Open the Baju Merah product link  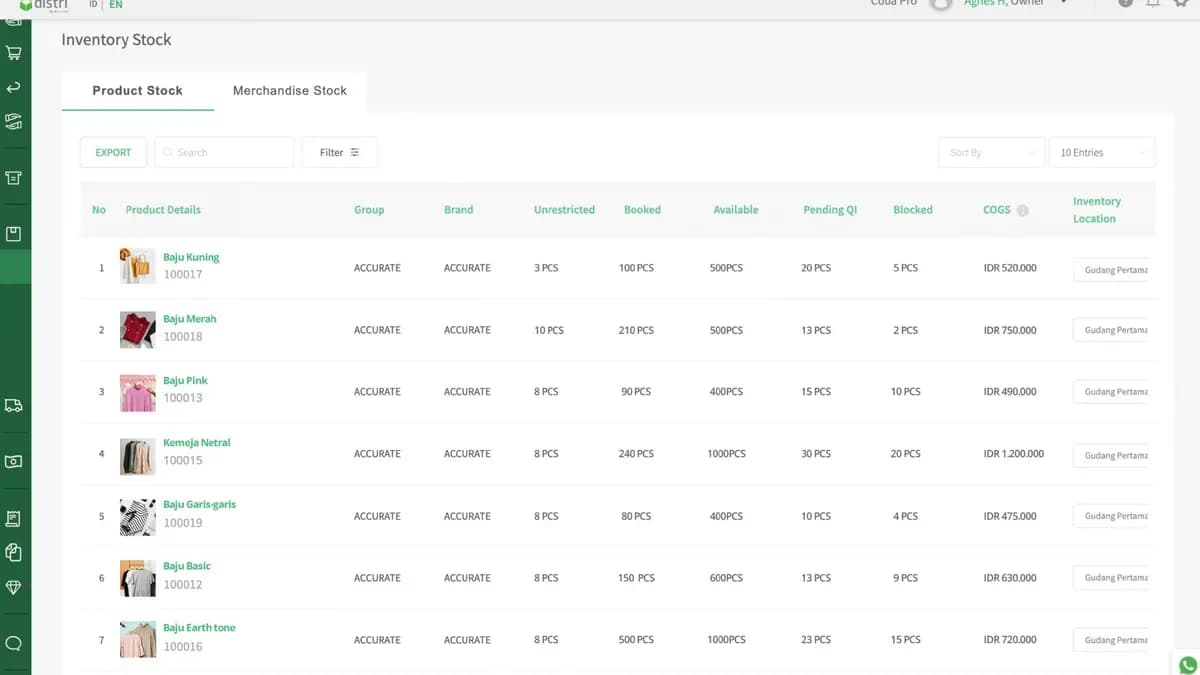190,319
